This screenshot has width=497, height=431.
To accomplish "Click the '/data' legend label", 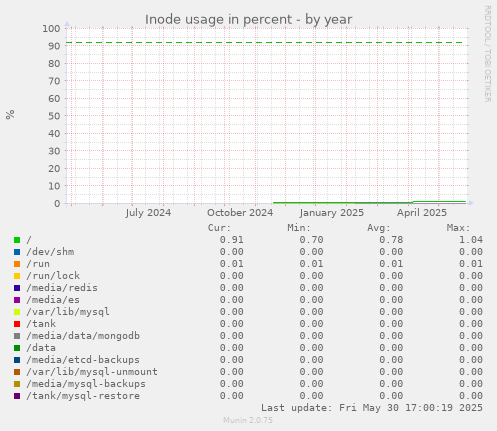I will pyautogui.click(x=41, y=348).
